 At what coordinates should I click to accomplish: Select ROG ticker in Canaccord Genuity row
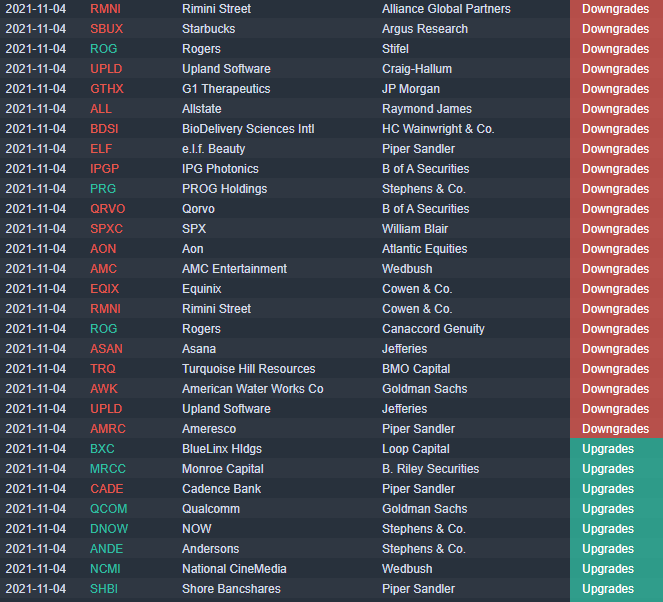pos(104,329)
